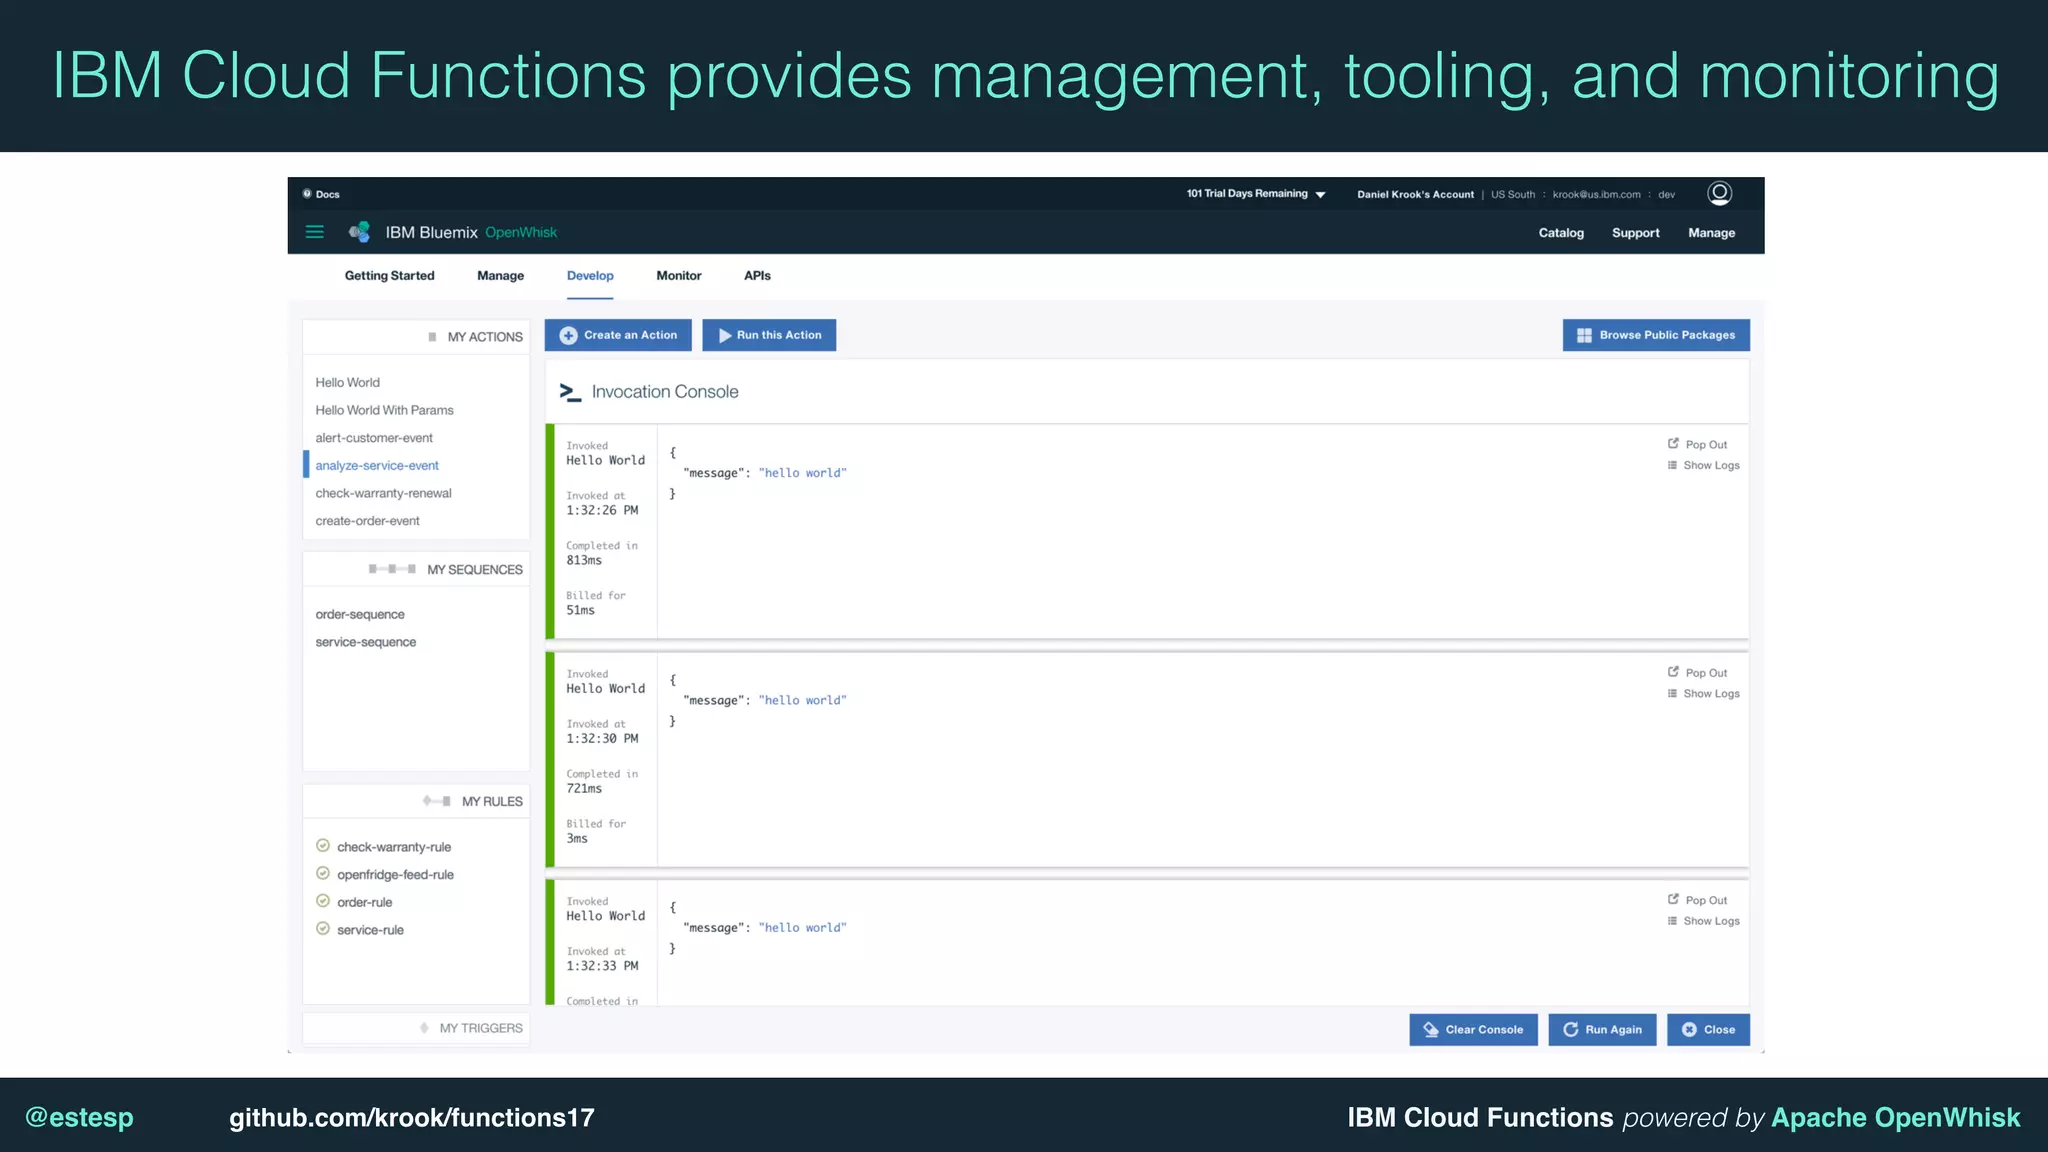
Task: Switch to the Monitor tab
Action: tap(679, 276)
